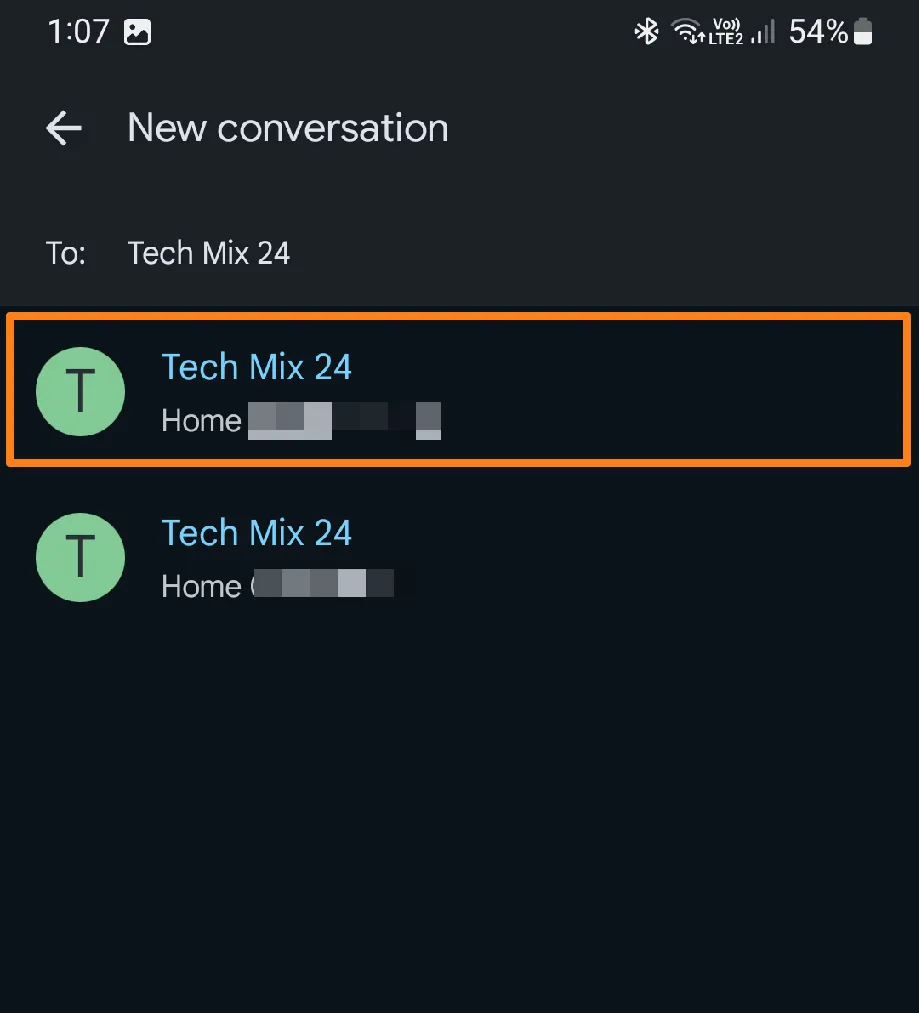Tap the cellular signal bars icon
919x1013 pixels.
point(763,32)
